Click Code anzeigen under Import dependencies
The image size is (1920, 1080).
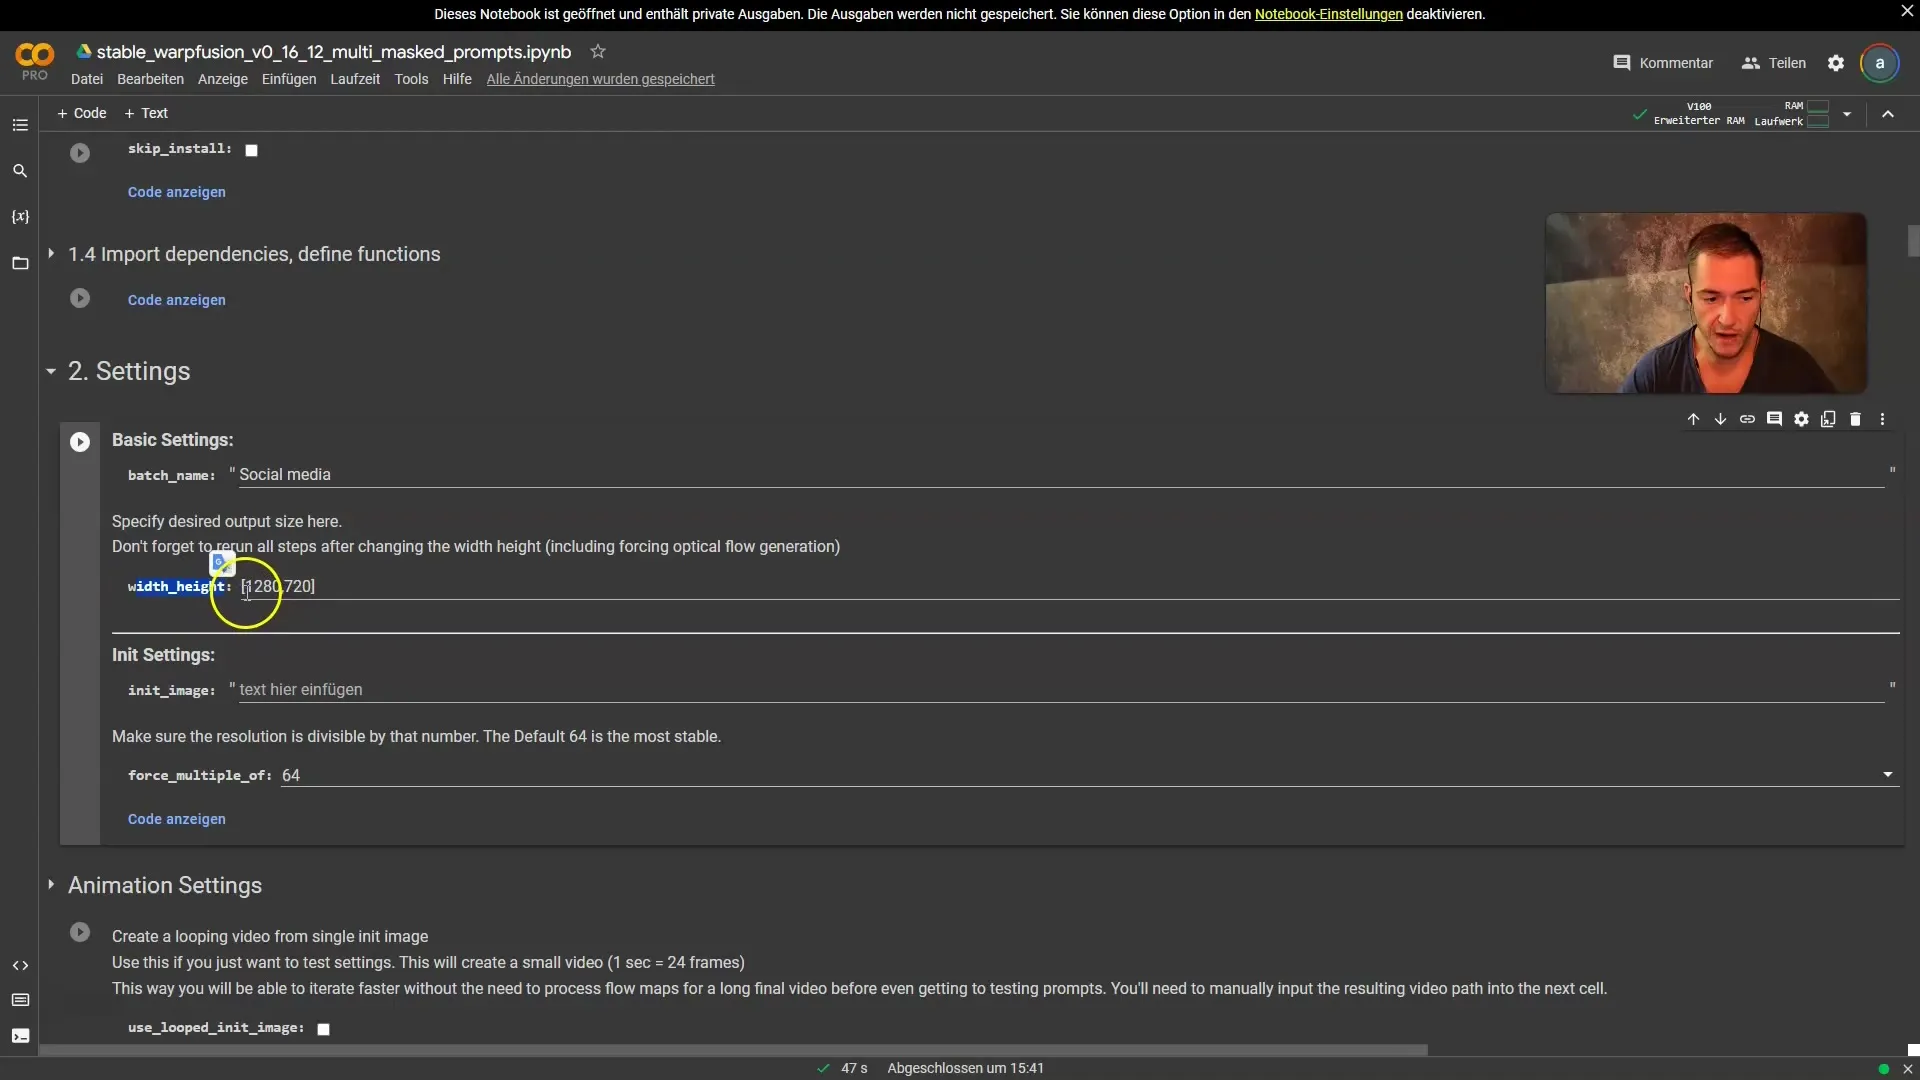[x=175, y=301]
